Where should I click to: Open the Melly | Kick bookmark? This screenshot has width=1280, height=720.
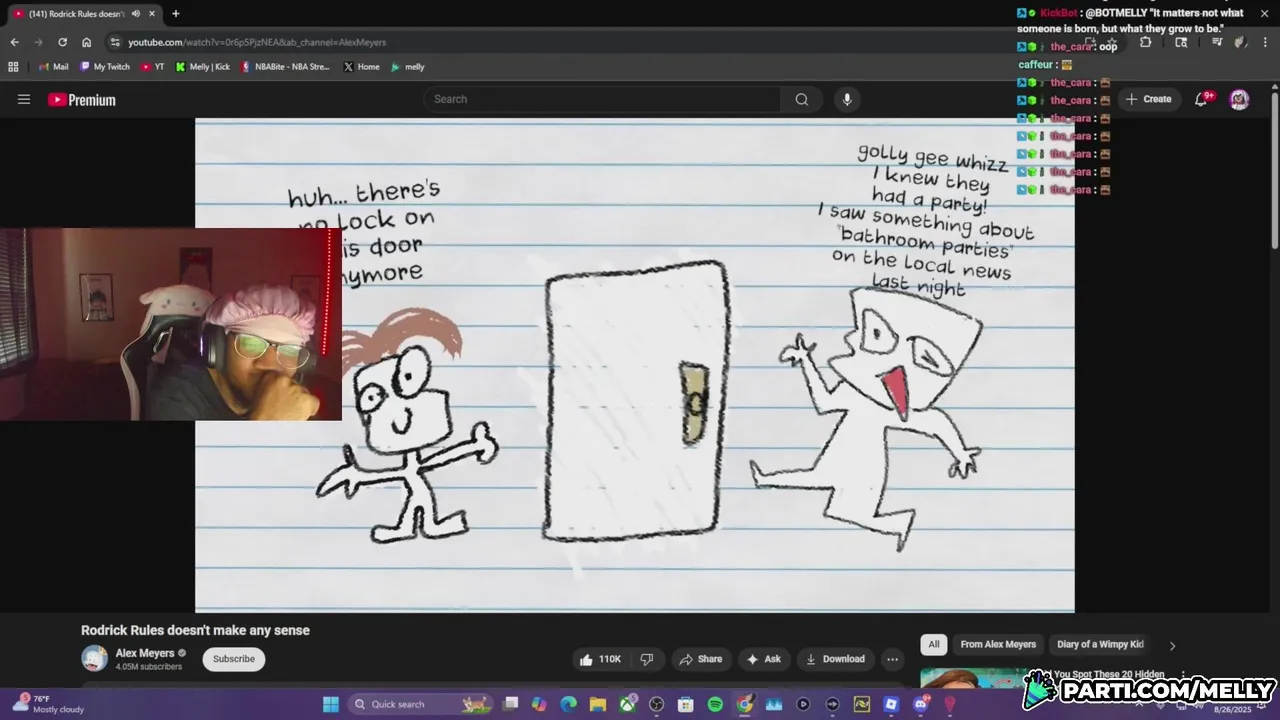pyautogui.click(x=203, y=67)
